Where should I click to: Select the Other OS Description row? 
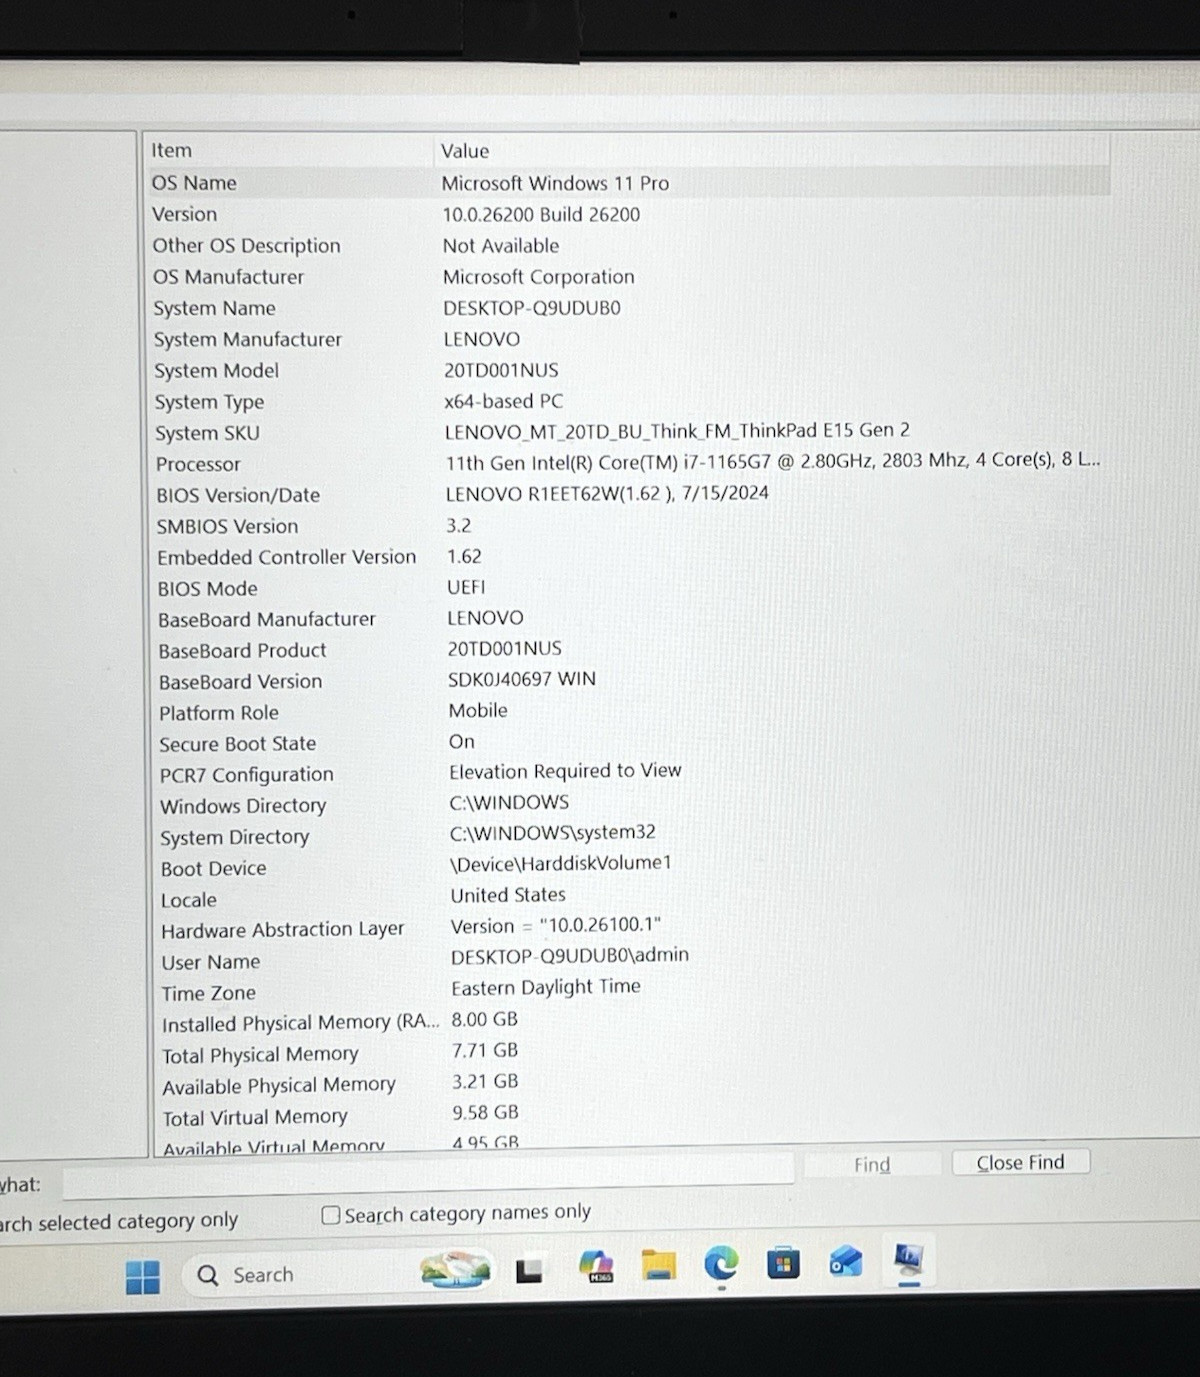coord(628,245)
